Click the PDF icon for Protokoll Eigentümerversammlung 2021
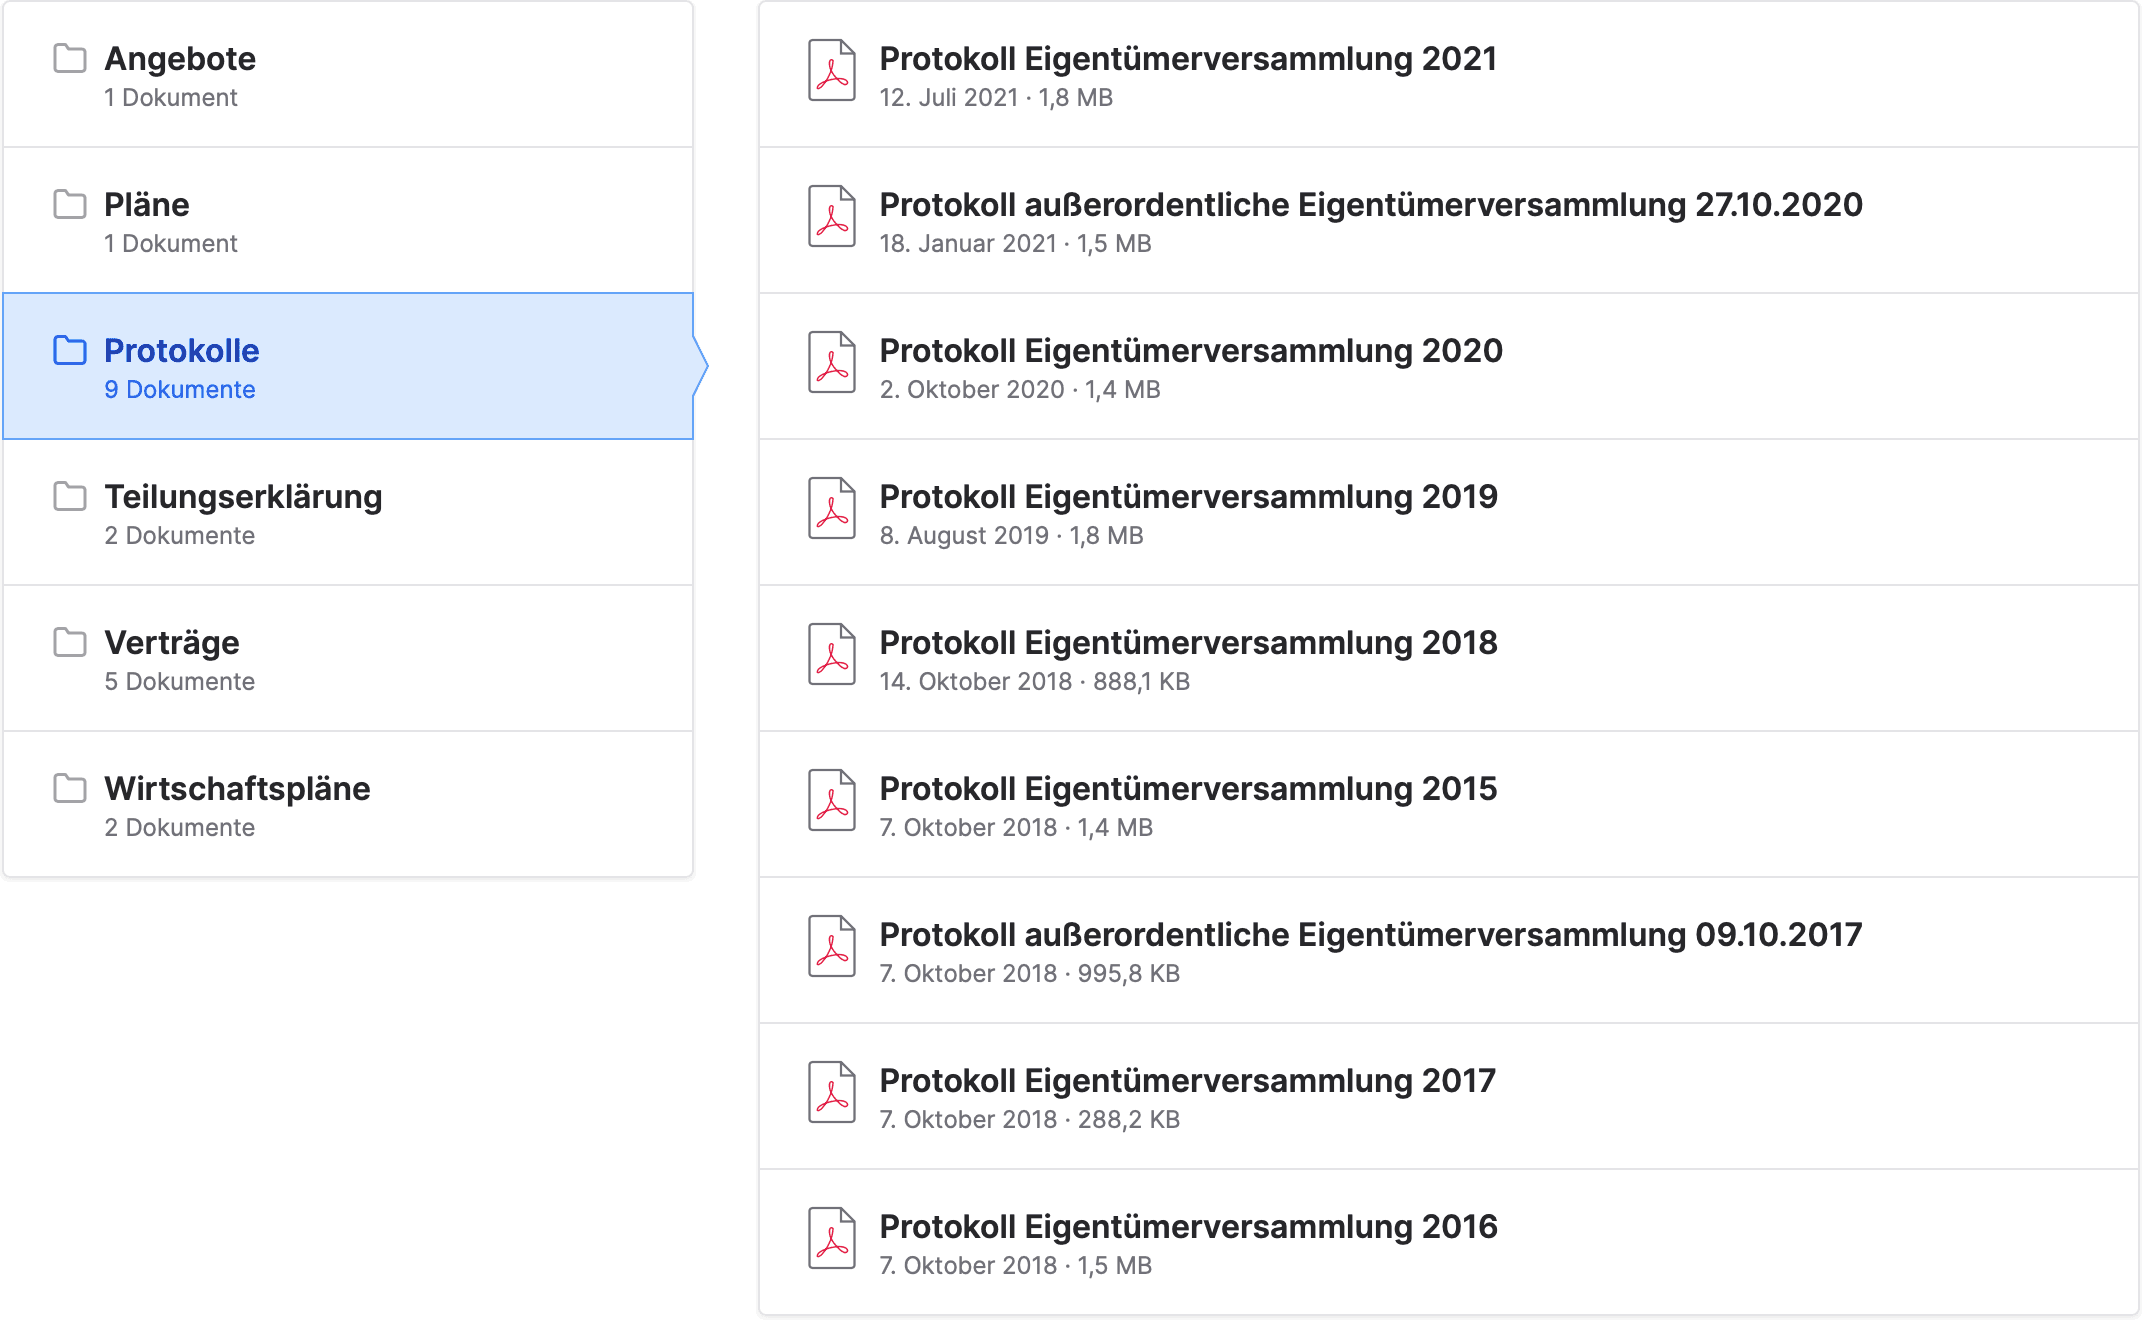The height and width of the screenshot is (1320, 2142). [831, 73]
